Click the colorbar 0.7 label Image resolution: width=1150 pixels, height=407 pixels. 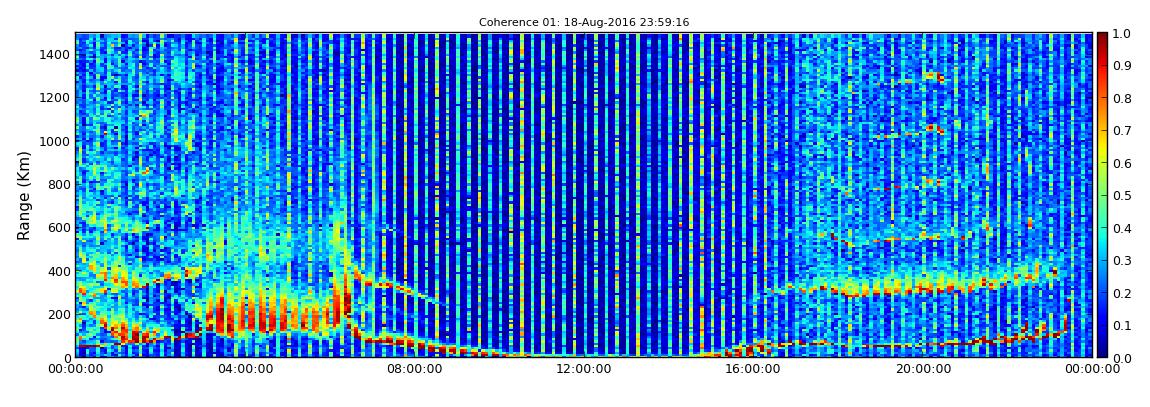click(x=1124, y=131)
